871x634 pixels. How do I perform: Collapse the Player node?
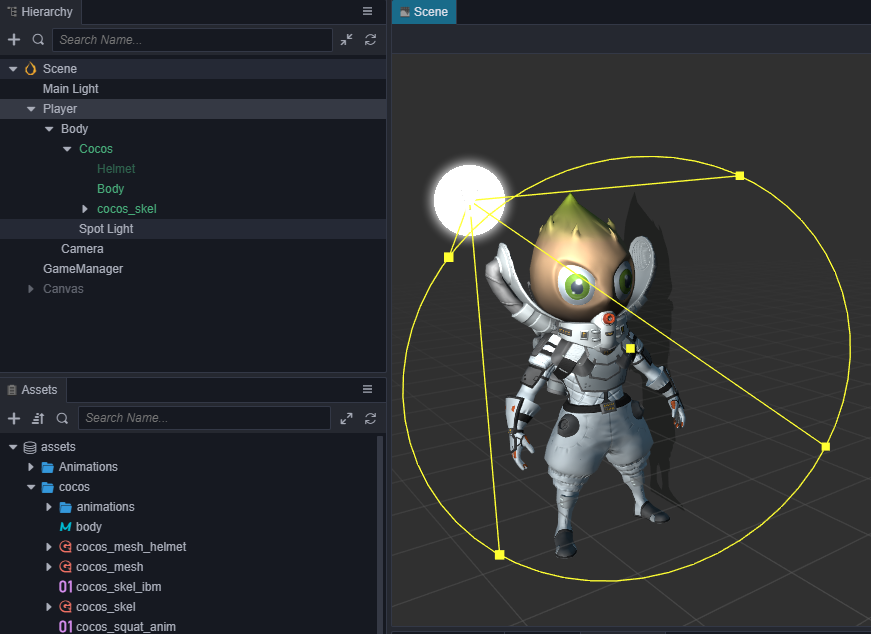pos(31,109)
